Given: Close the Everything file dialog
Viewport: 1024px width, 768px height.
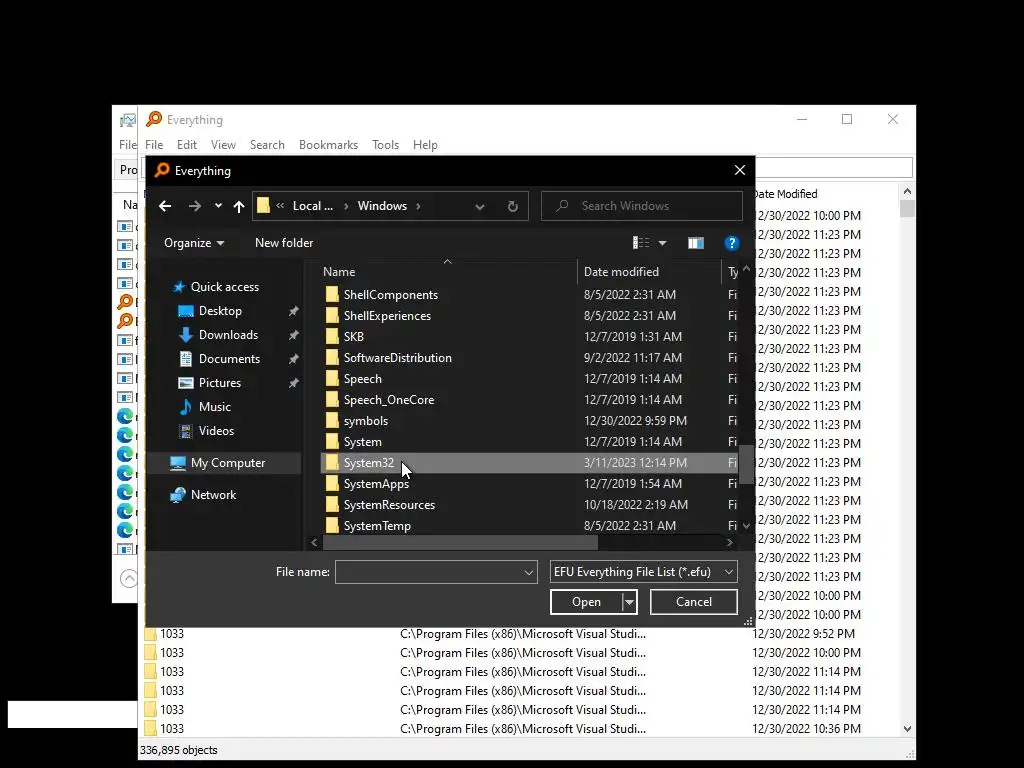Looking at the screenshot, I should tap(740, 170).
